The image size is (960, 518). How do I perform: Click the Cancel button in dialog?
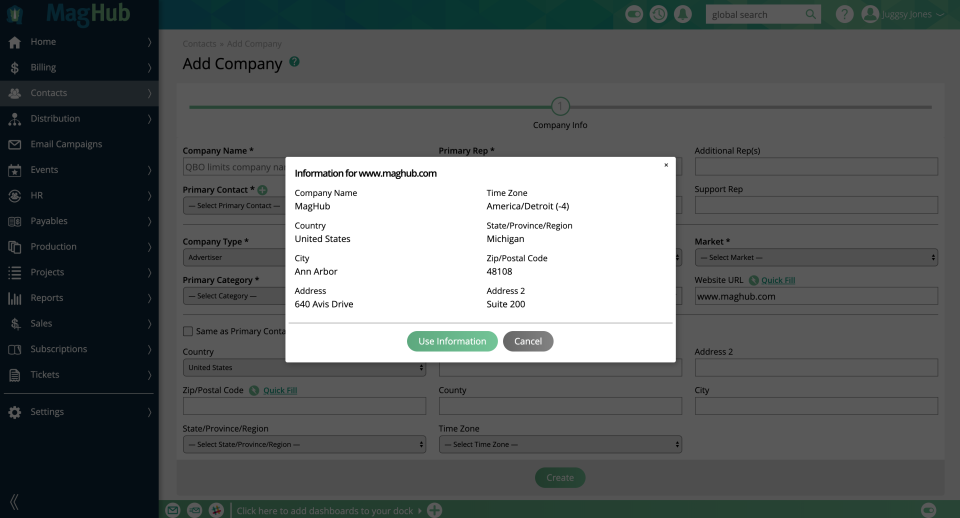tap(528, 342)
